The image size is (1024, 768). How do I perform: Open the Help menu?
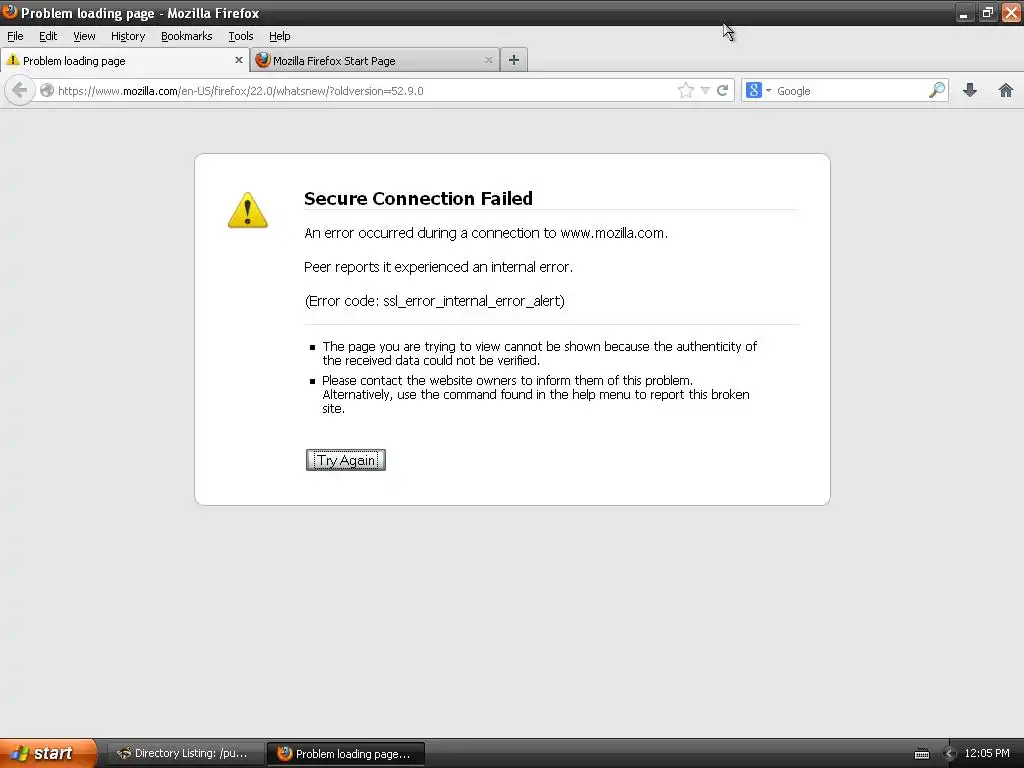[280, 36]
